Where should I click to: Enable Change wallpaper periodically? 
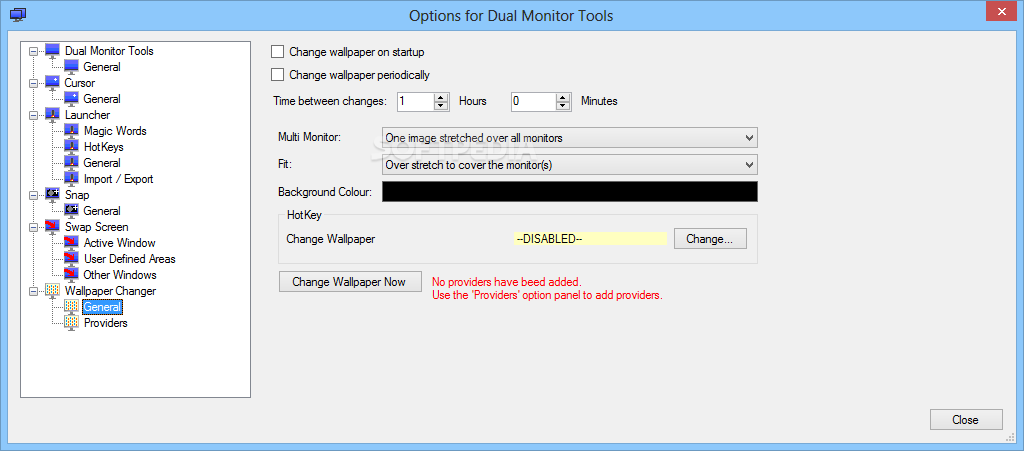[x=278, y=74]
